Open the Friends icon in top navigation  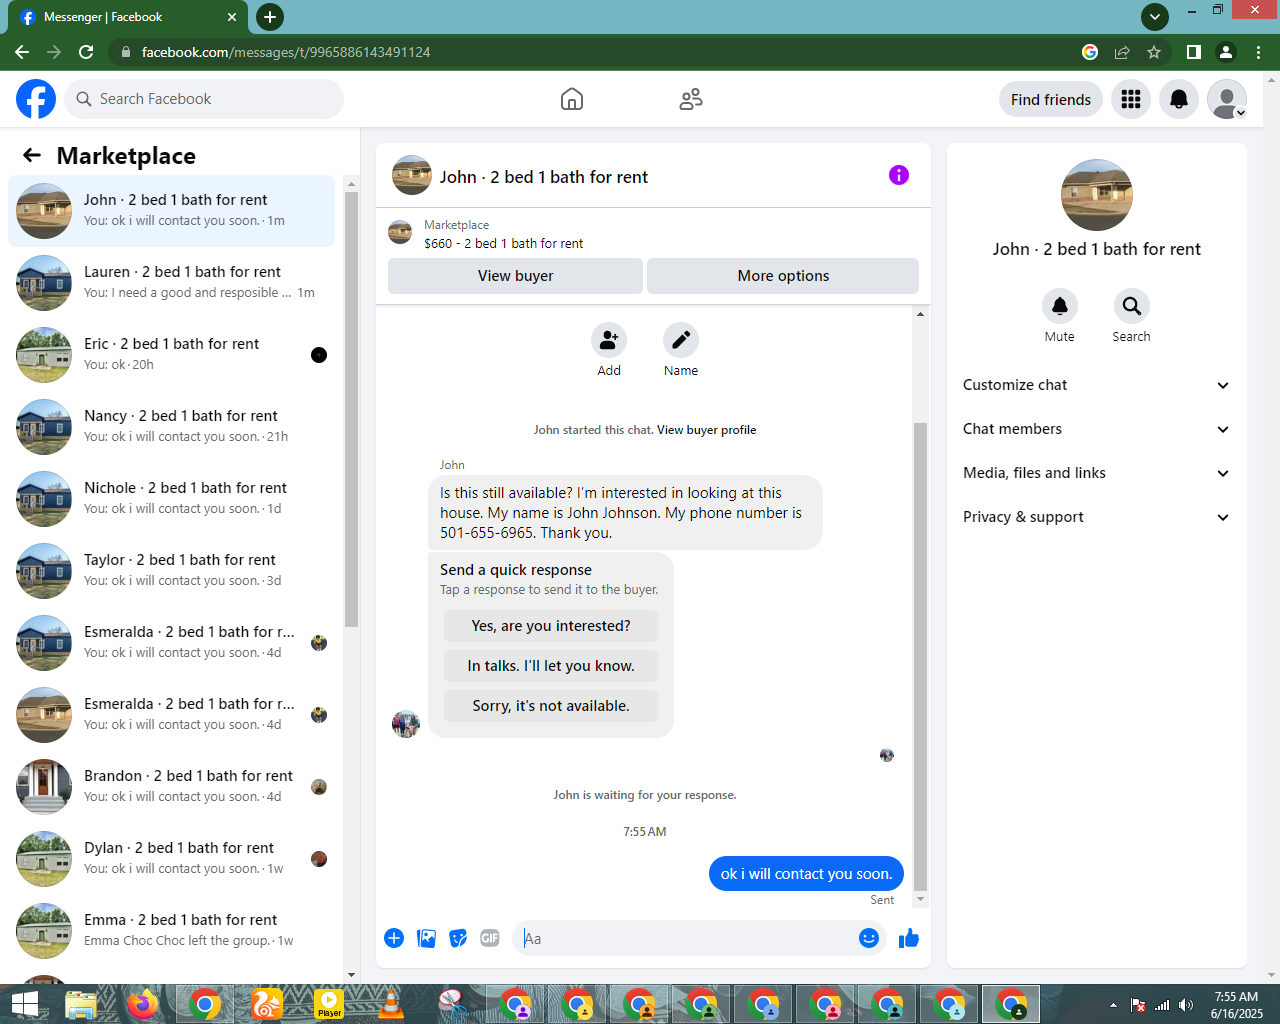(691, 99)
